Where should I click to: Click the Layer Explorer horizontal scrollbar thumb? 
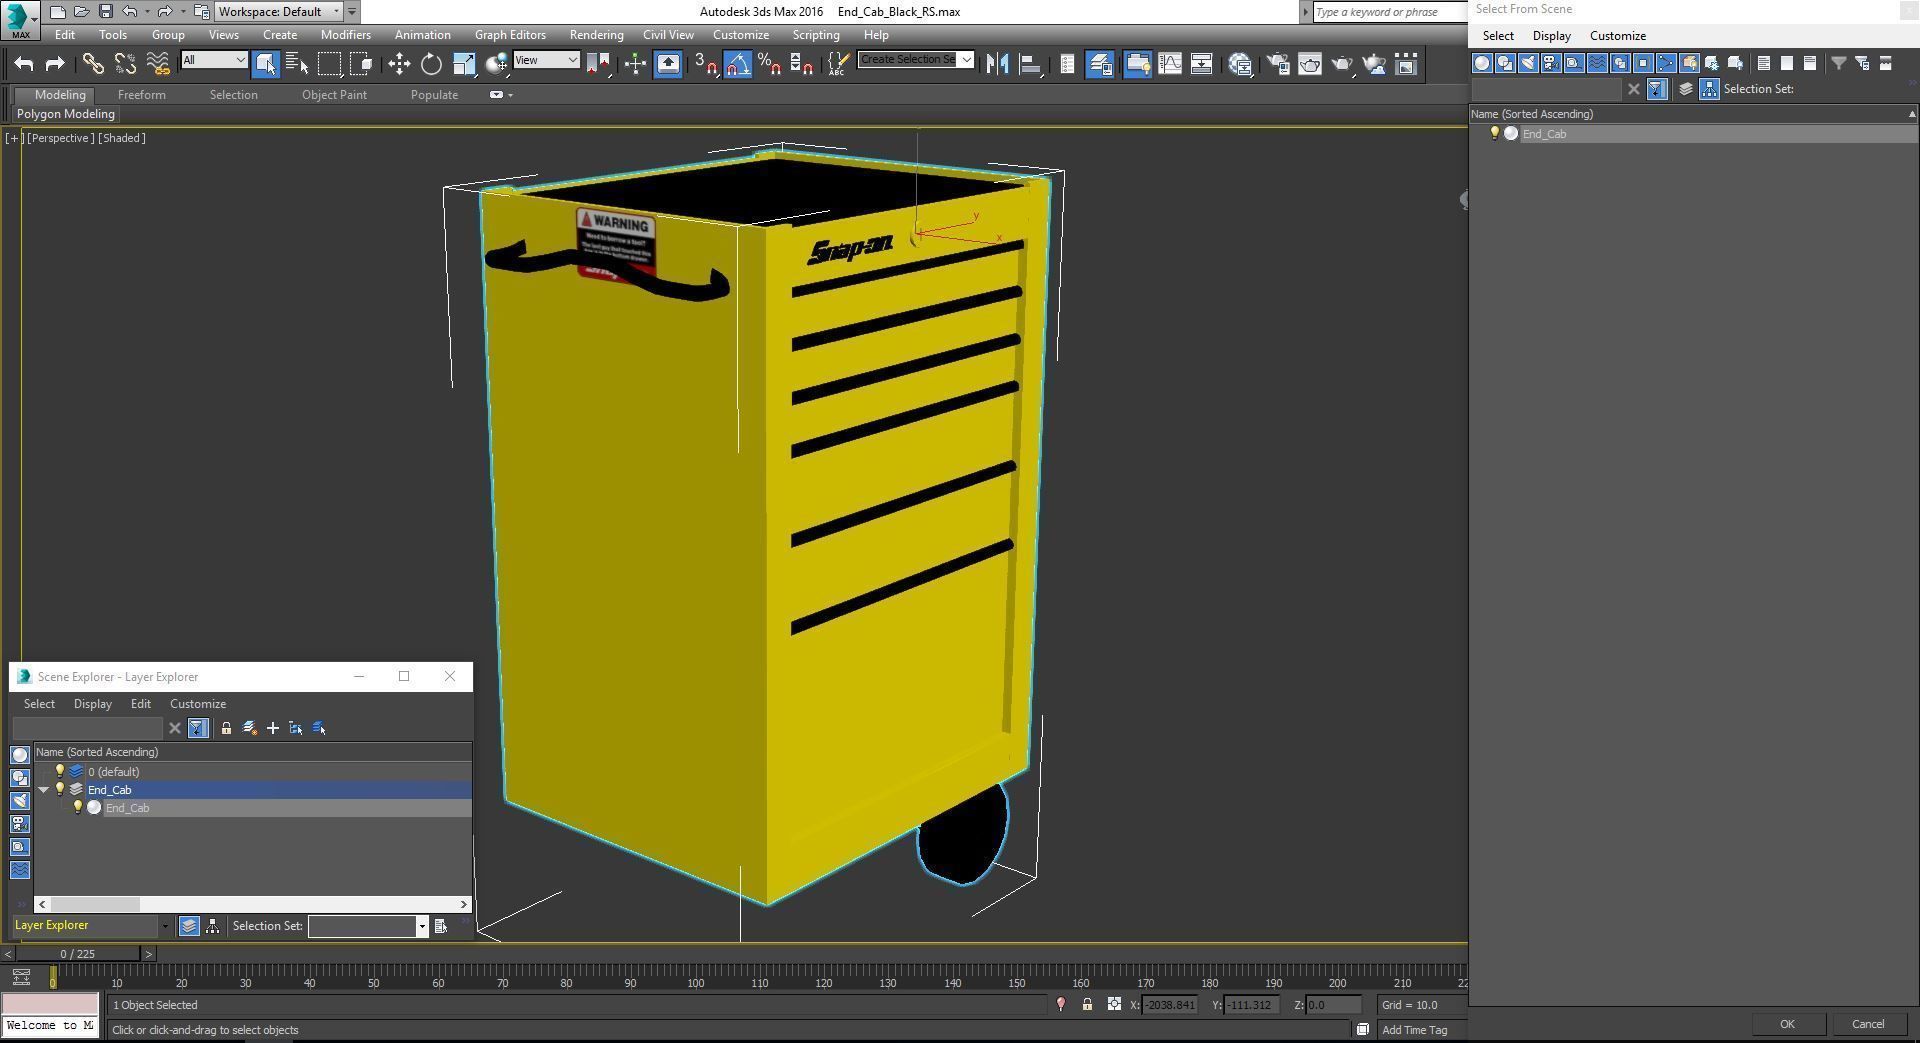[x=96, y=904]
